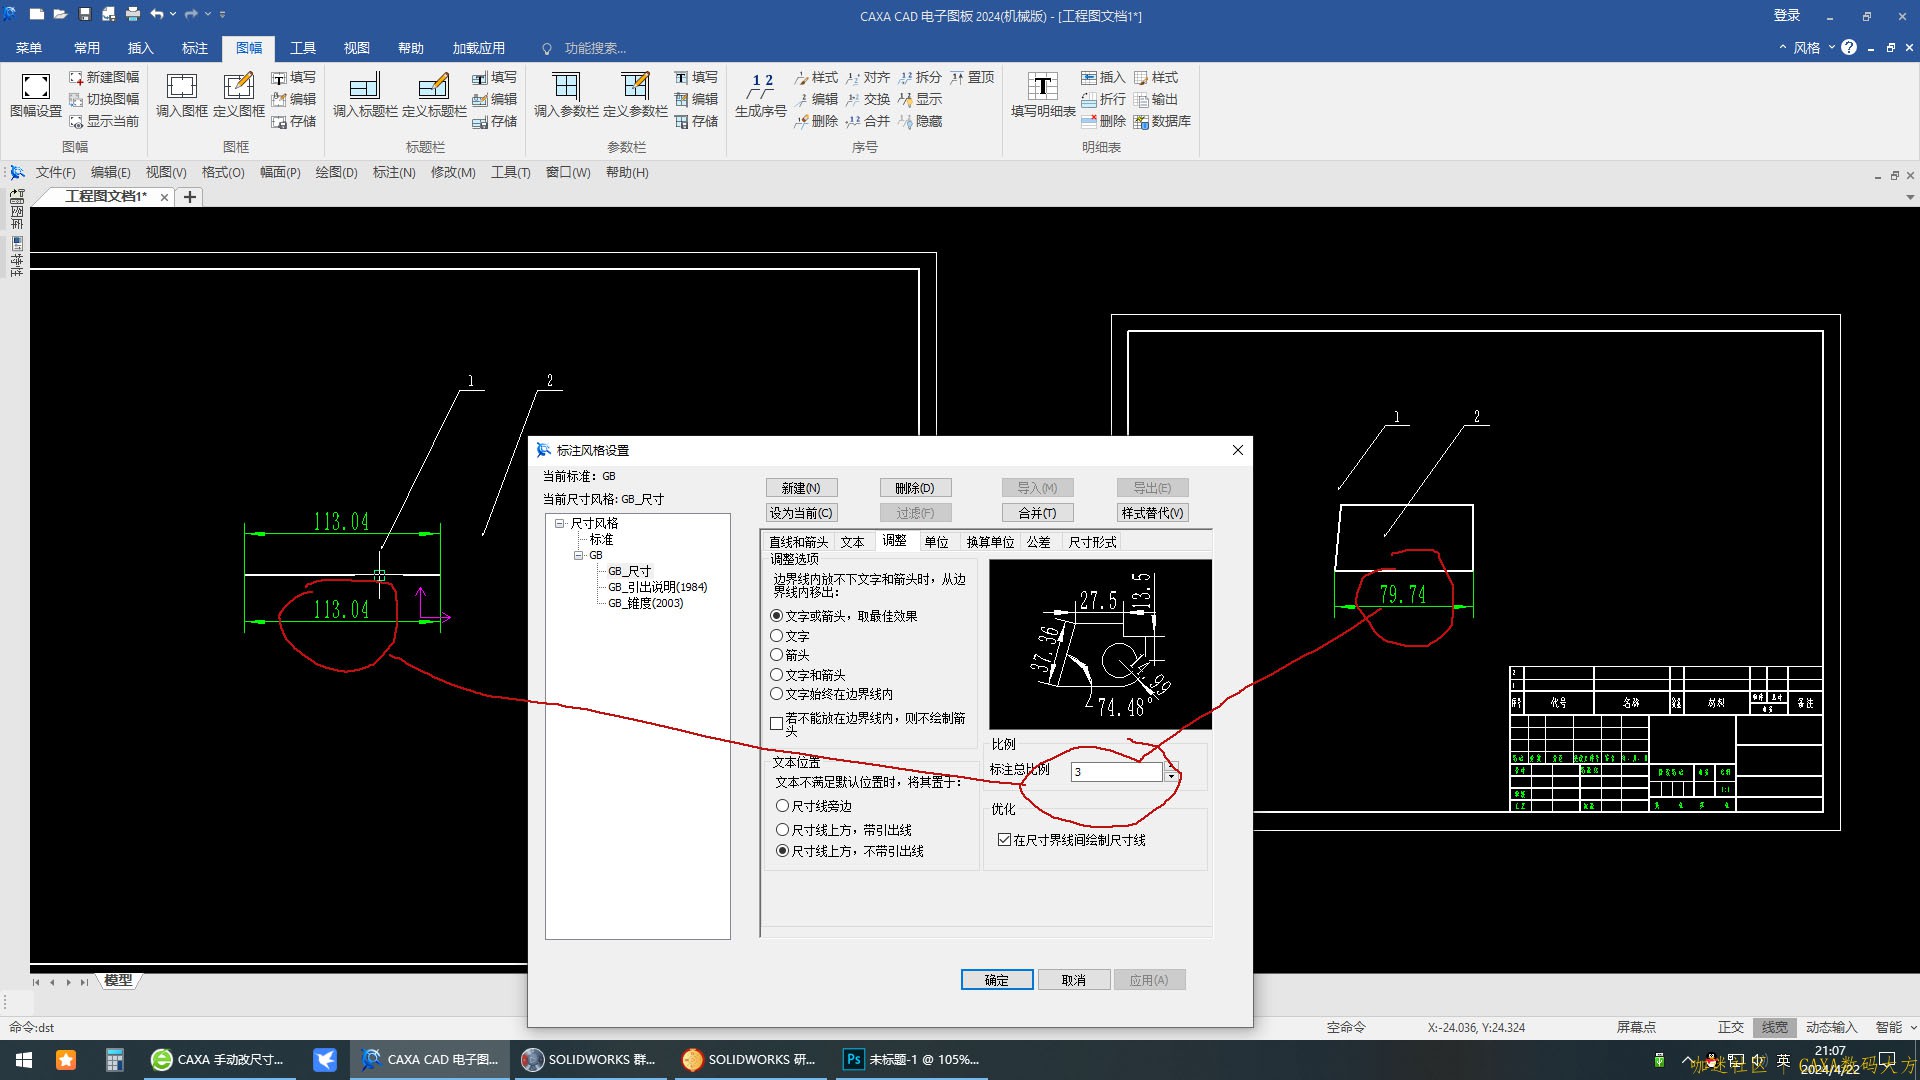Switch to the 公差 tab in dialog
This screenshot has width=1920, height=1080.
pos(1038,542)
